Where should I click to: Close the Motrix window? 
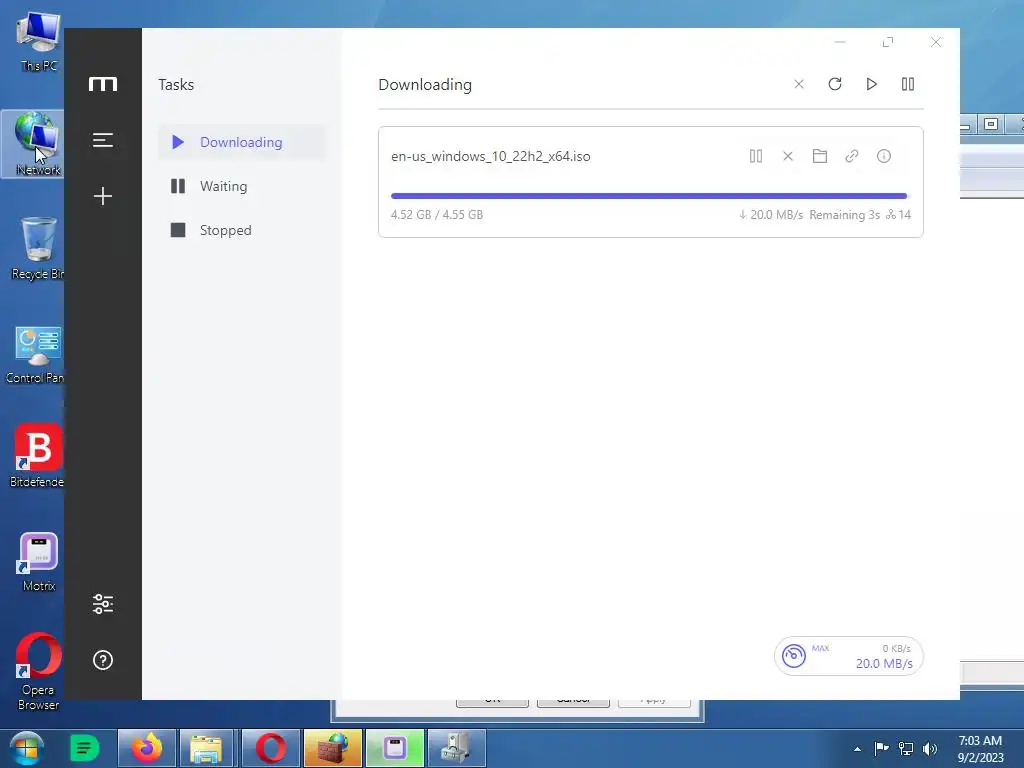click(x=936, y=42)
